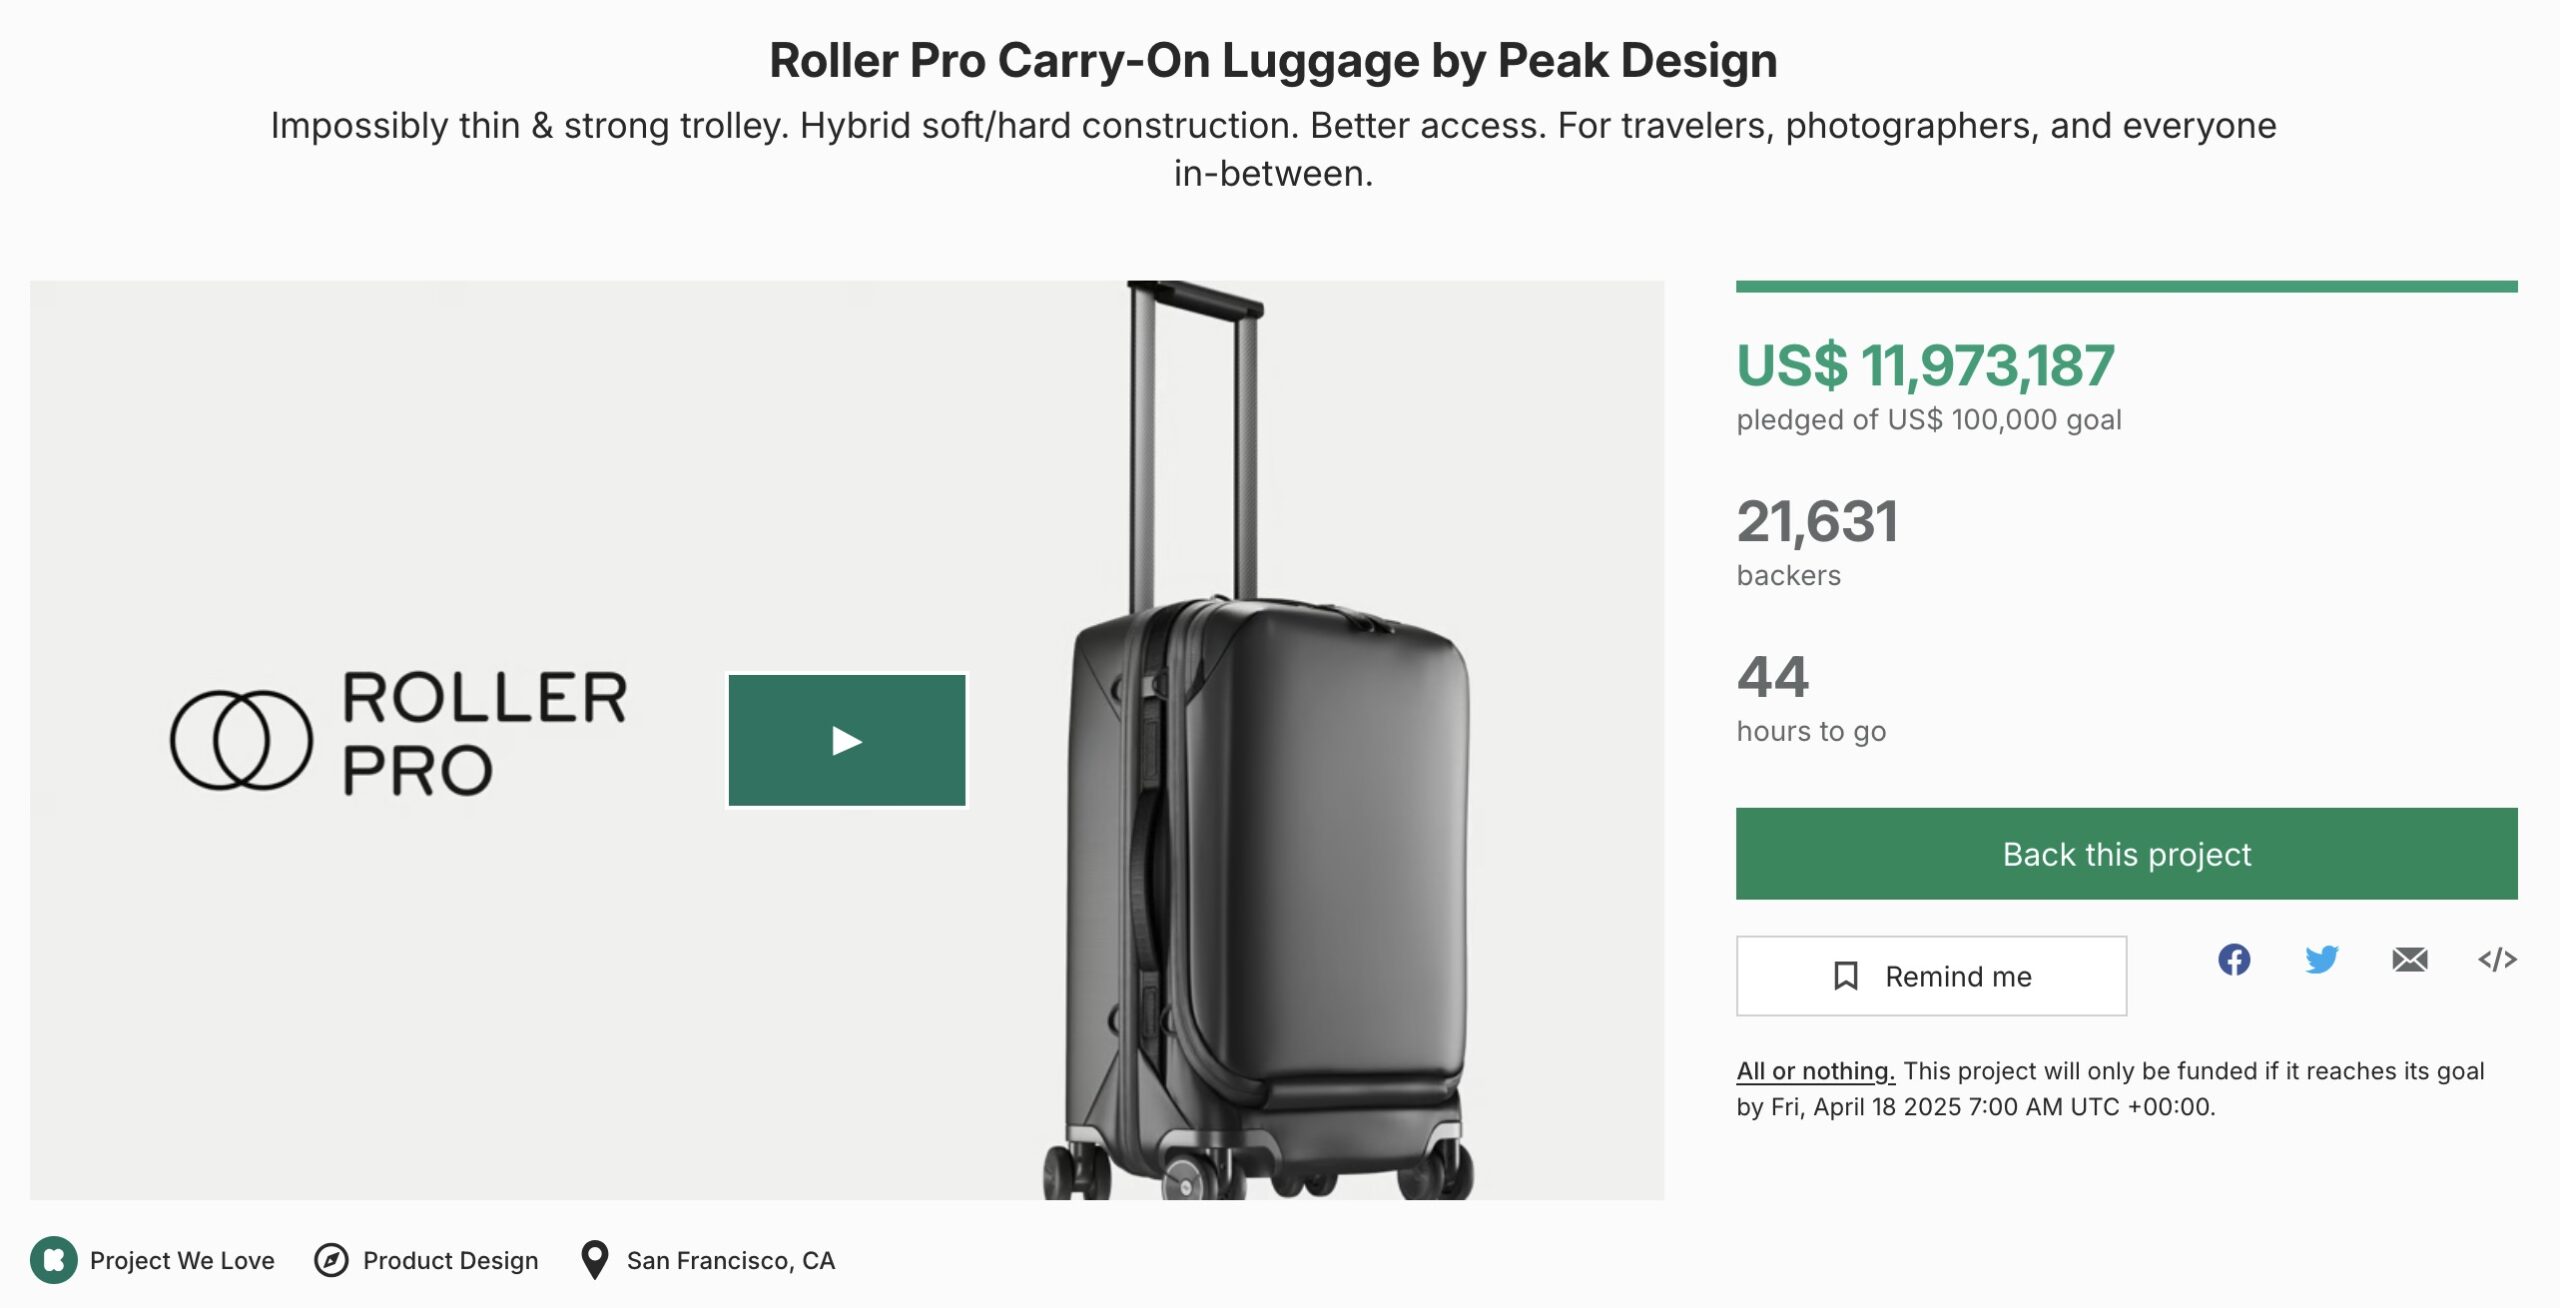Click the Back this project button

pyautogui.click(x=2127, y=854)
